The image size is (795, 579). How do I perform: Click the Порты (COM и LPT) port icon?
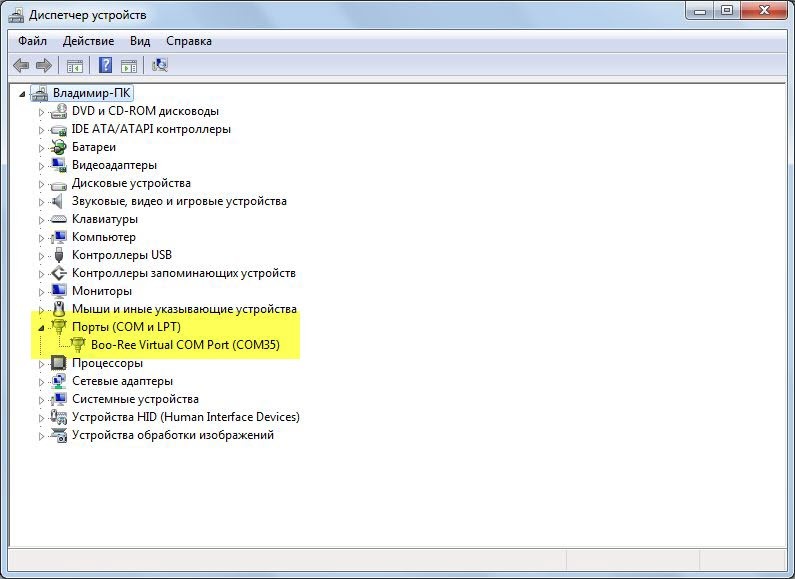coord(59,327)
